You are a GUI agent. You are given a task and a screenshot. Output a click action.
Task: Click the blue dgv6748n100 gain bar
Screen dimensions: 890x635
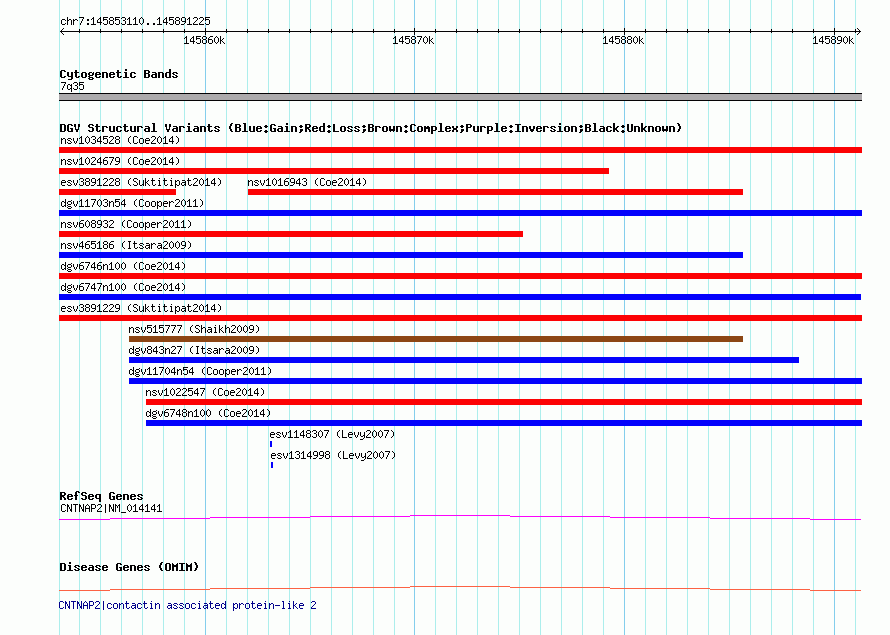504,423
